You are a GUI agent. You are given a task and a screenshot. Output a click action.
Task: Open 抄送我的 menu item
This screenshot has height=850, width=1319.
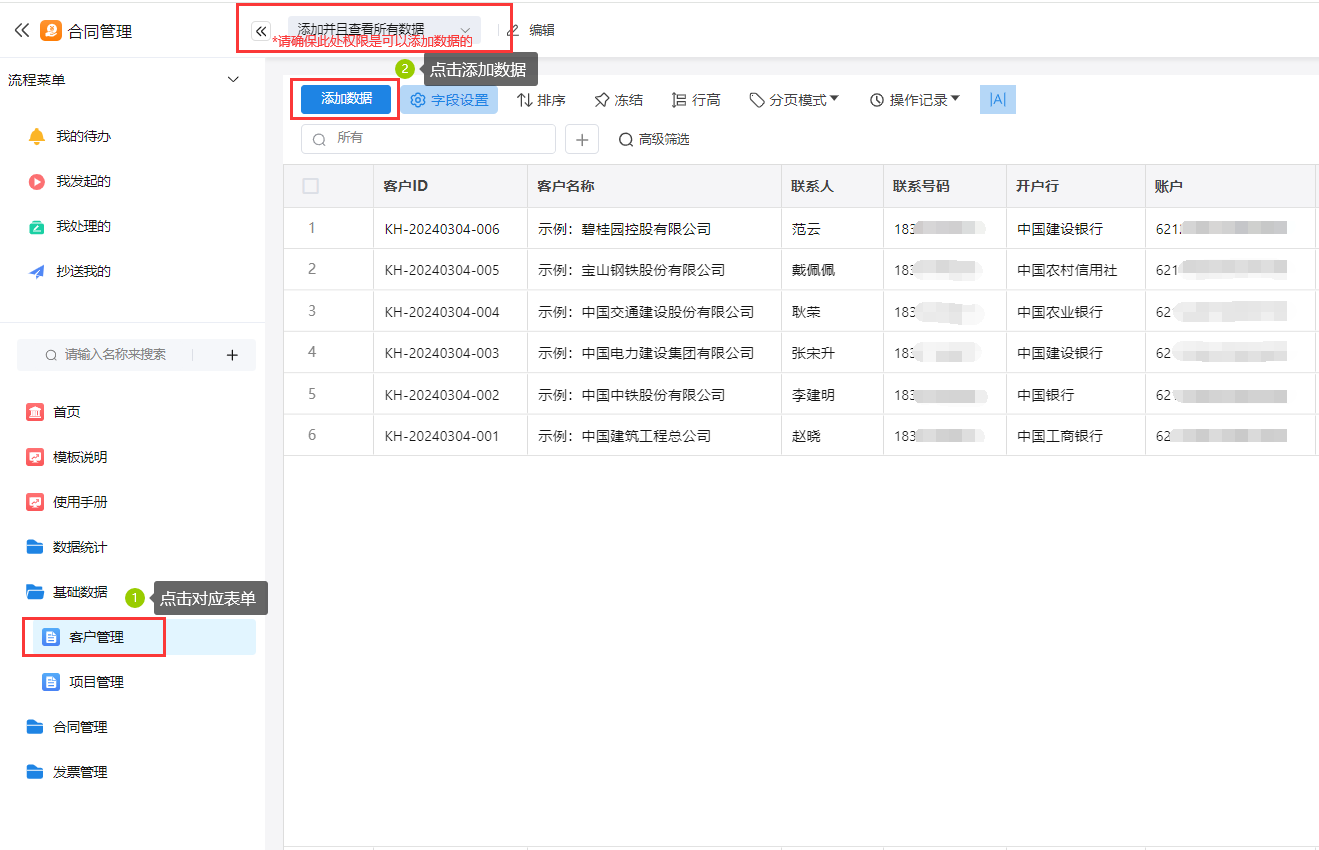pos(83,271)
